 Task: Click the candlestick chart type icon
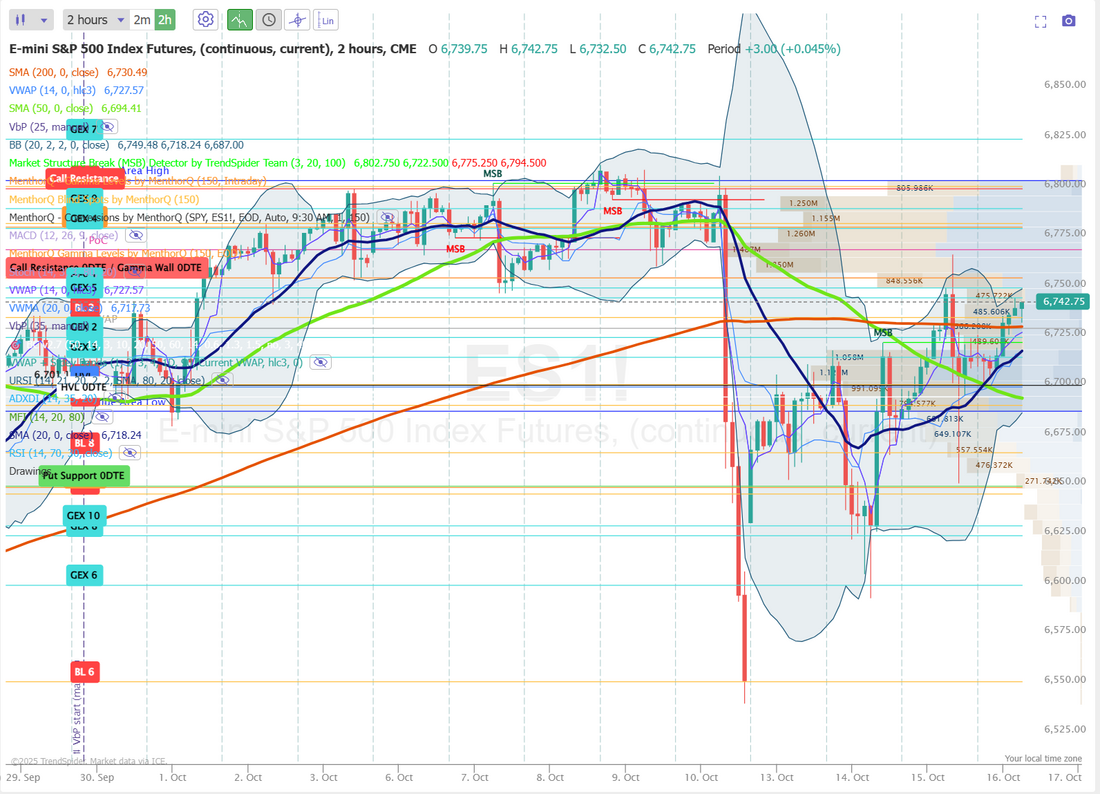tap(19, 19)
